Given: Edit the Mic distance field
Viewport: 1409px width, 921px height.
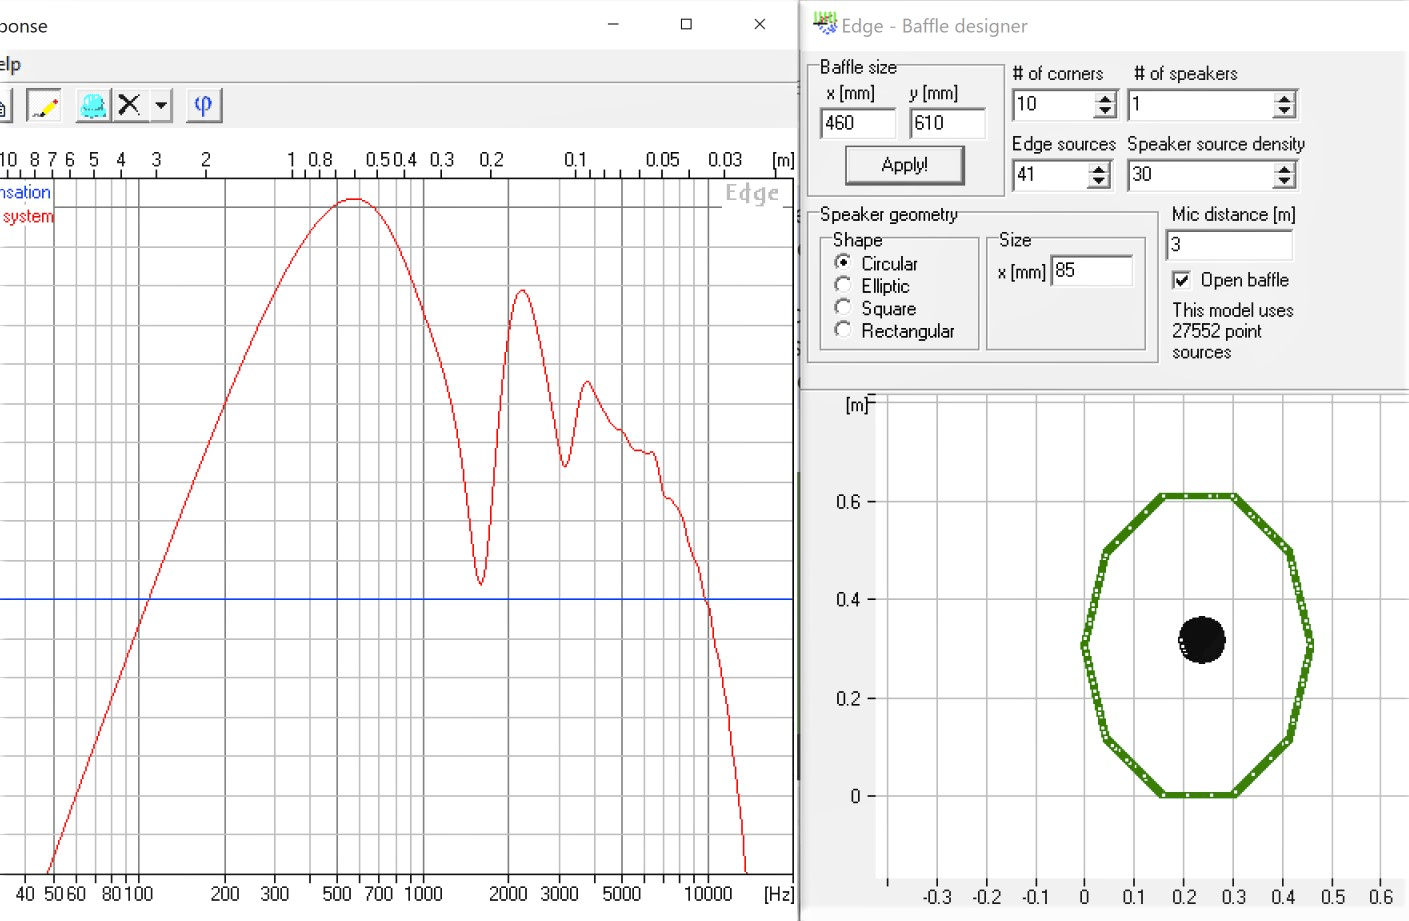Looking at the screenshot, I should (1229, 245).
